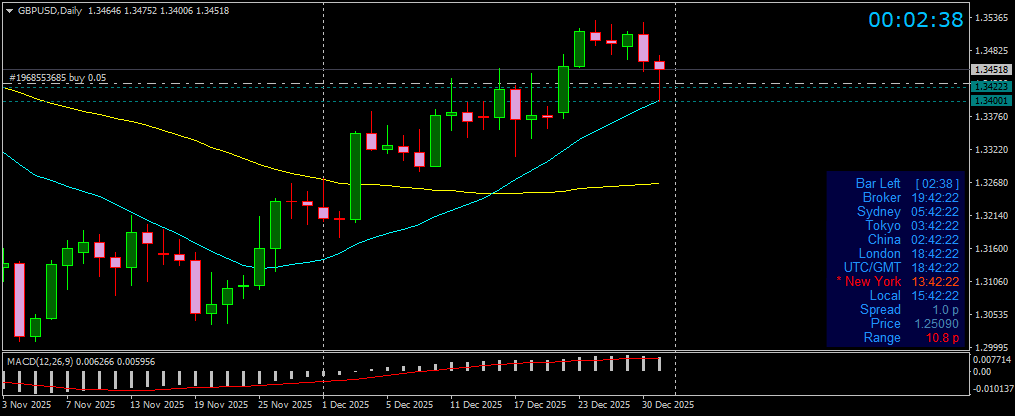Click the 19 Nov 2025 date label

[x=219, y=405]
